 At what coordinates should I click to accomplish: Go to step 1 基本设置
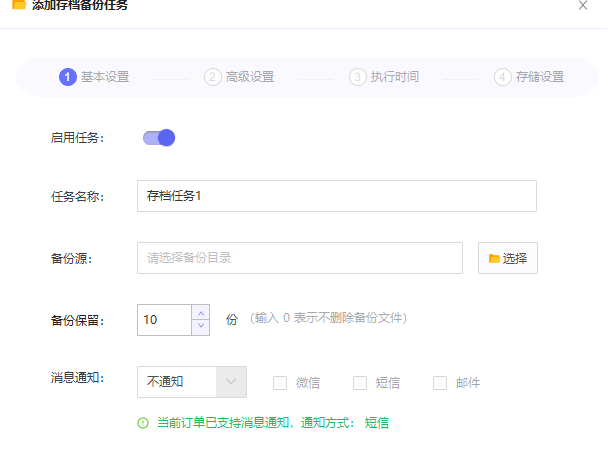[94, 77]
